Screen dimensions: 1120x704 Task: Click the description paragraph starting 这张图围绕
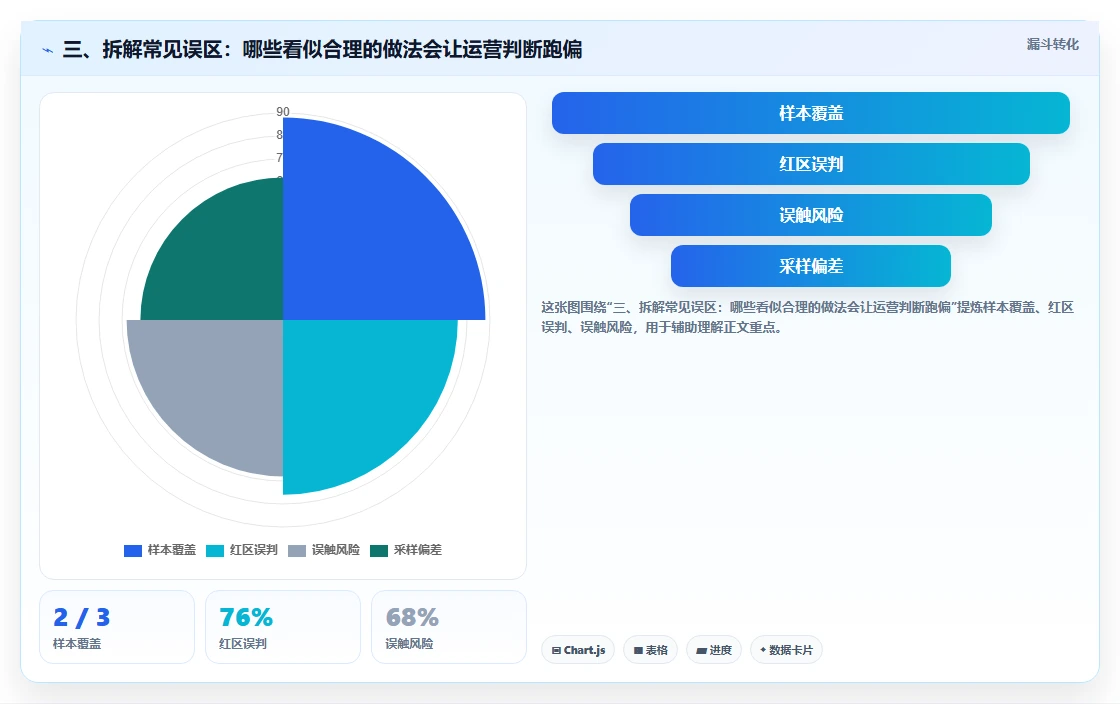tap(807, 317)
